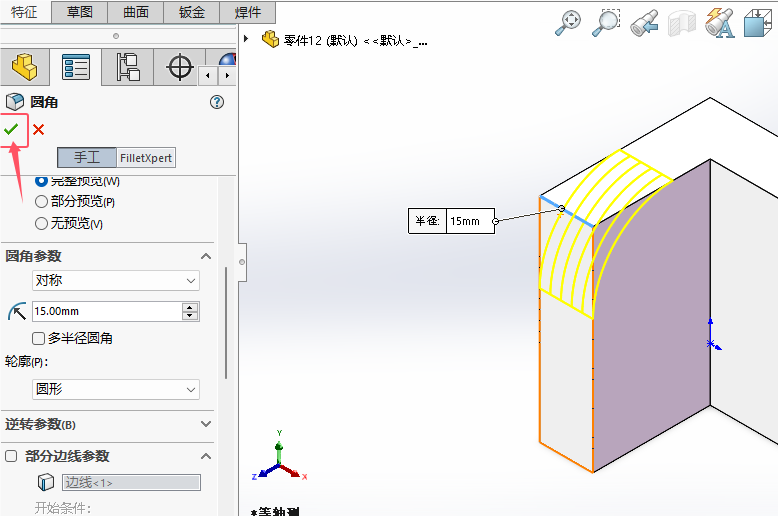Open the 焊件 weldments tab
This screenshot has width=778, height=516.
248,12
